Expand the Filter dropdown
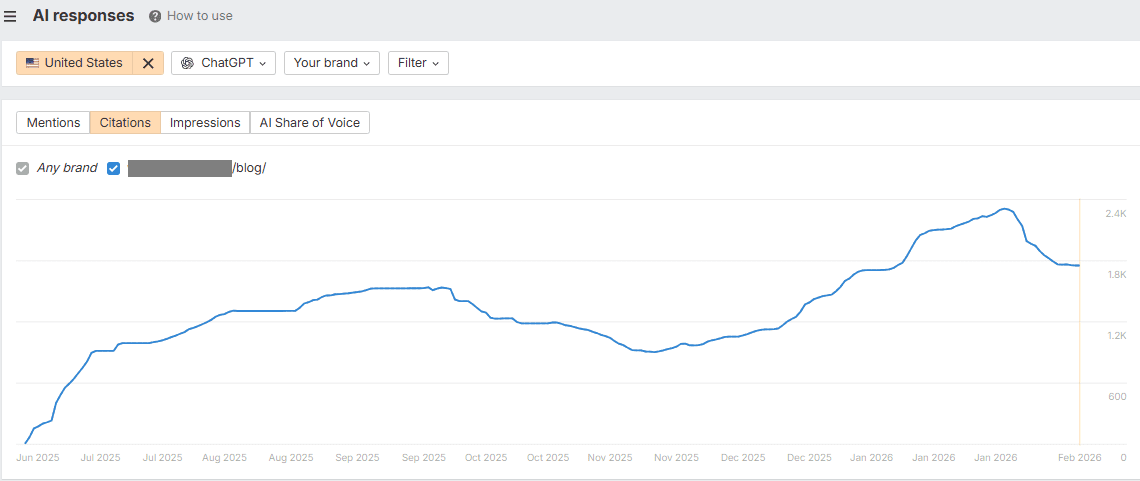The image size is (1140, 481). coord(418,63)
